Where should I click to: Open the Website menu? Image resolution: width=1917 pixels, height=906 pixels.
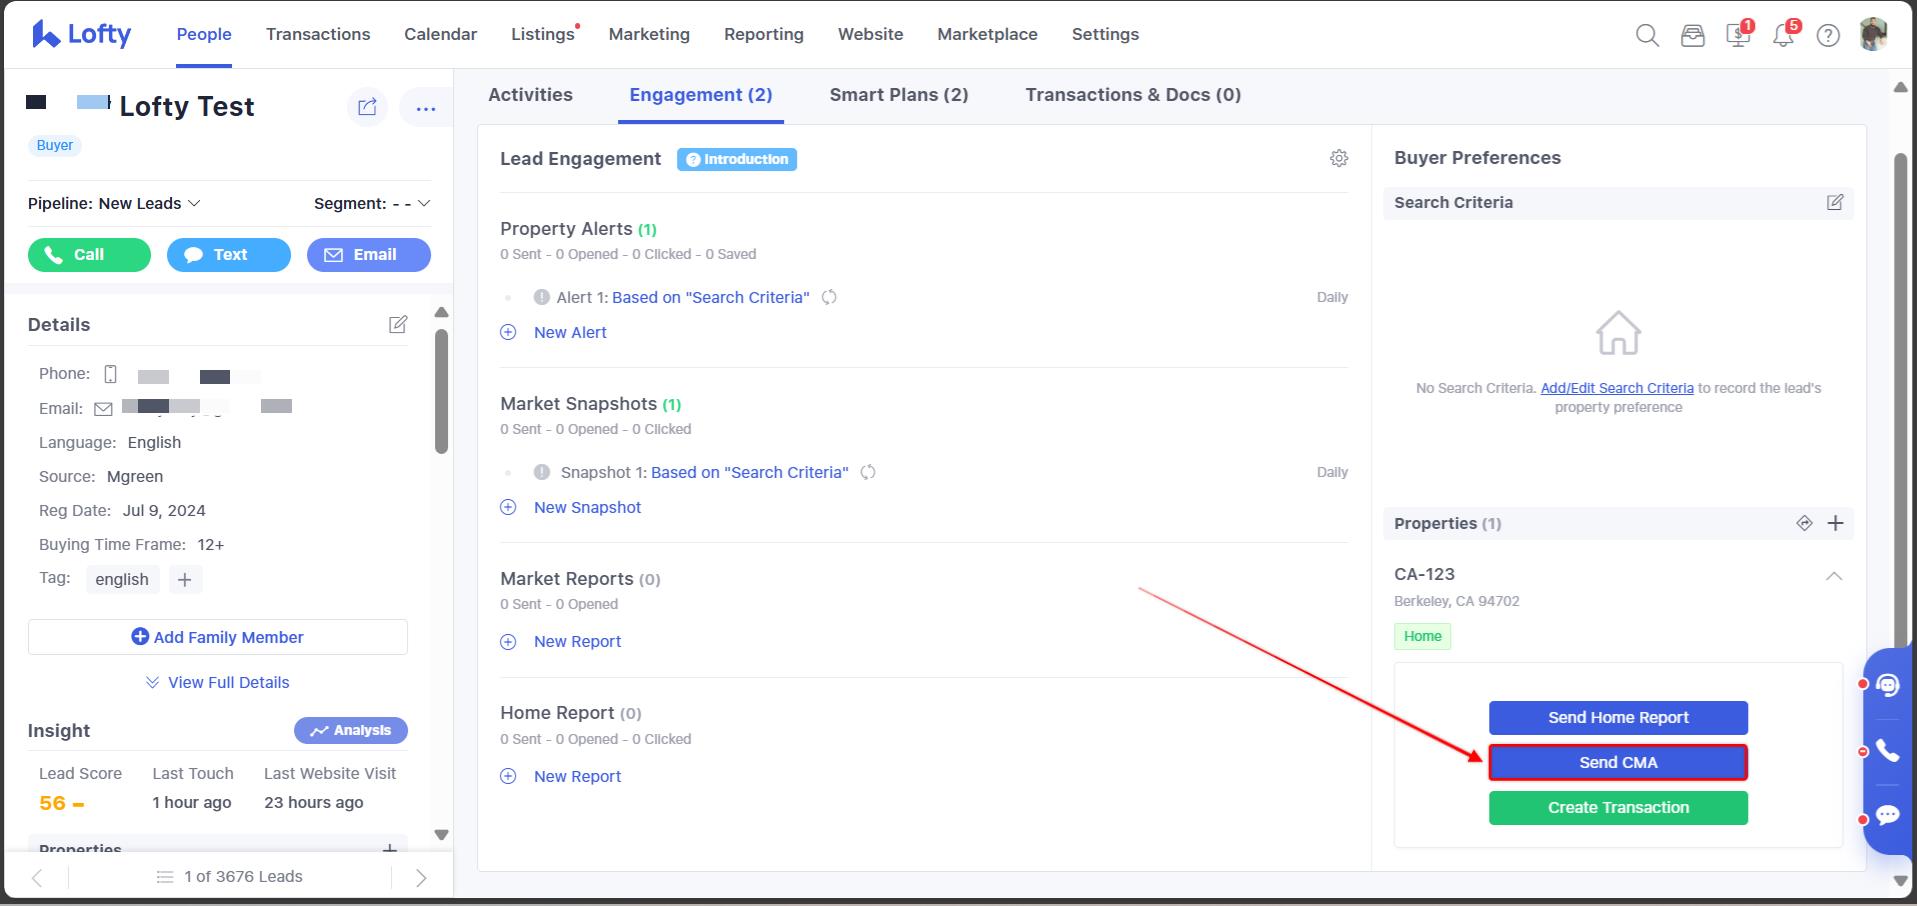click(x=870, y=34)
